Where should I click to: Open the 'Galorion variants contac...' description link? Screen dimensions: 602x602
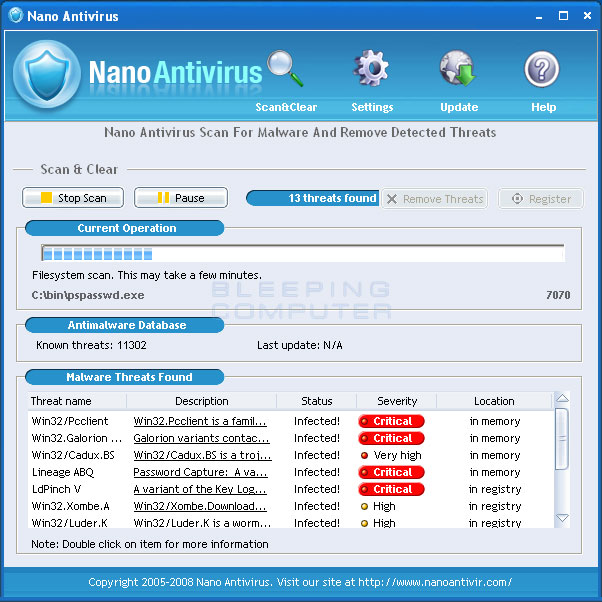[202, 438]
